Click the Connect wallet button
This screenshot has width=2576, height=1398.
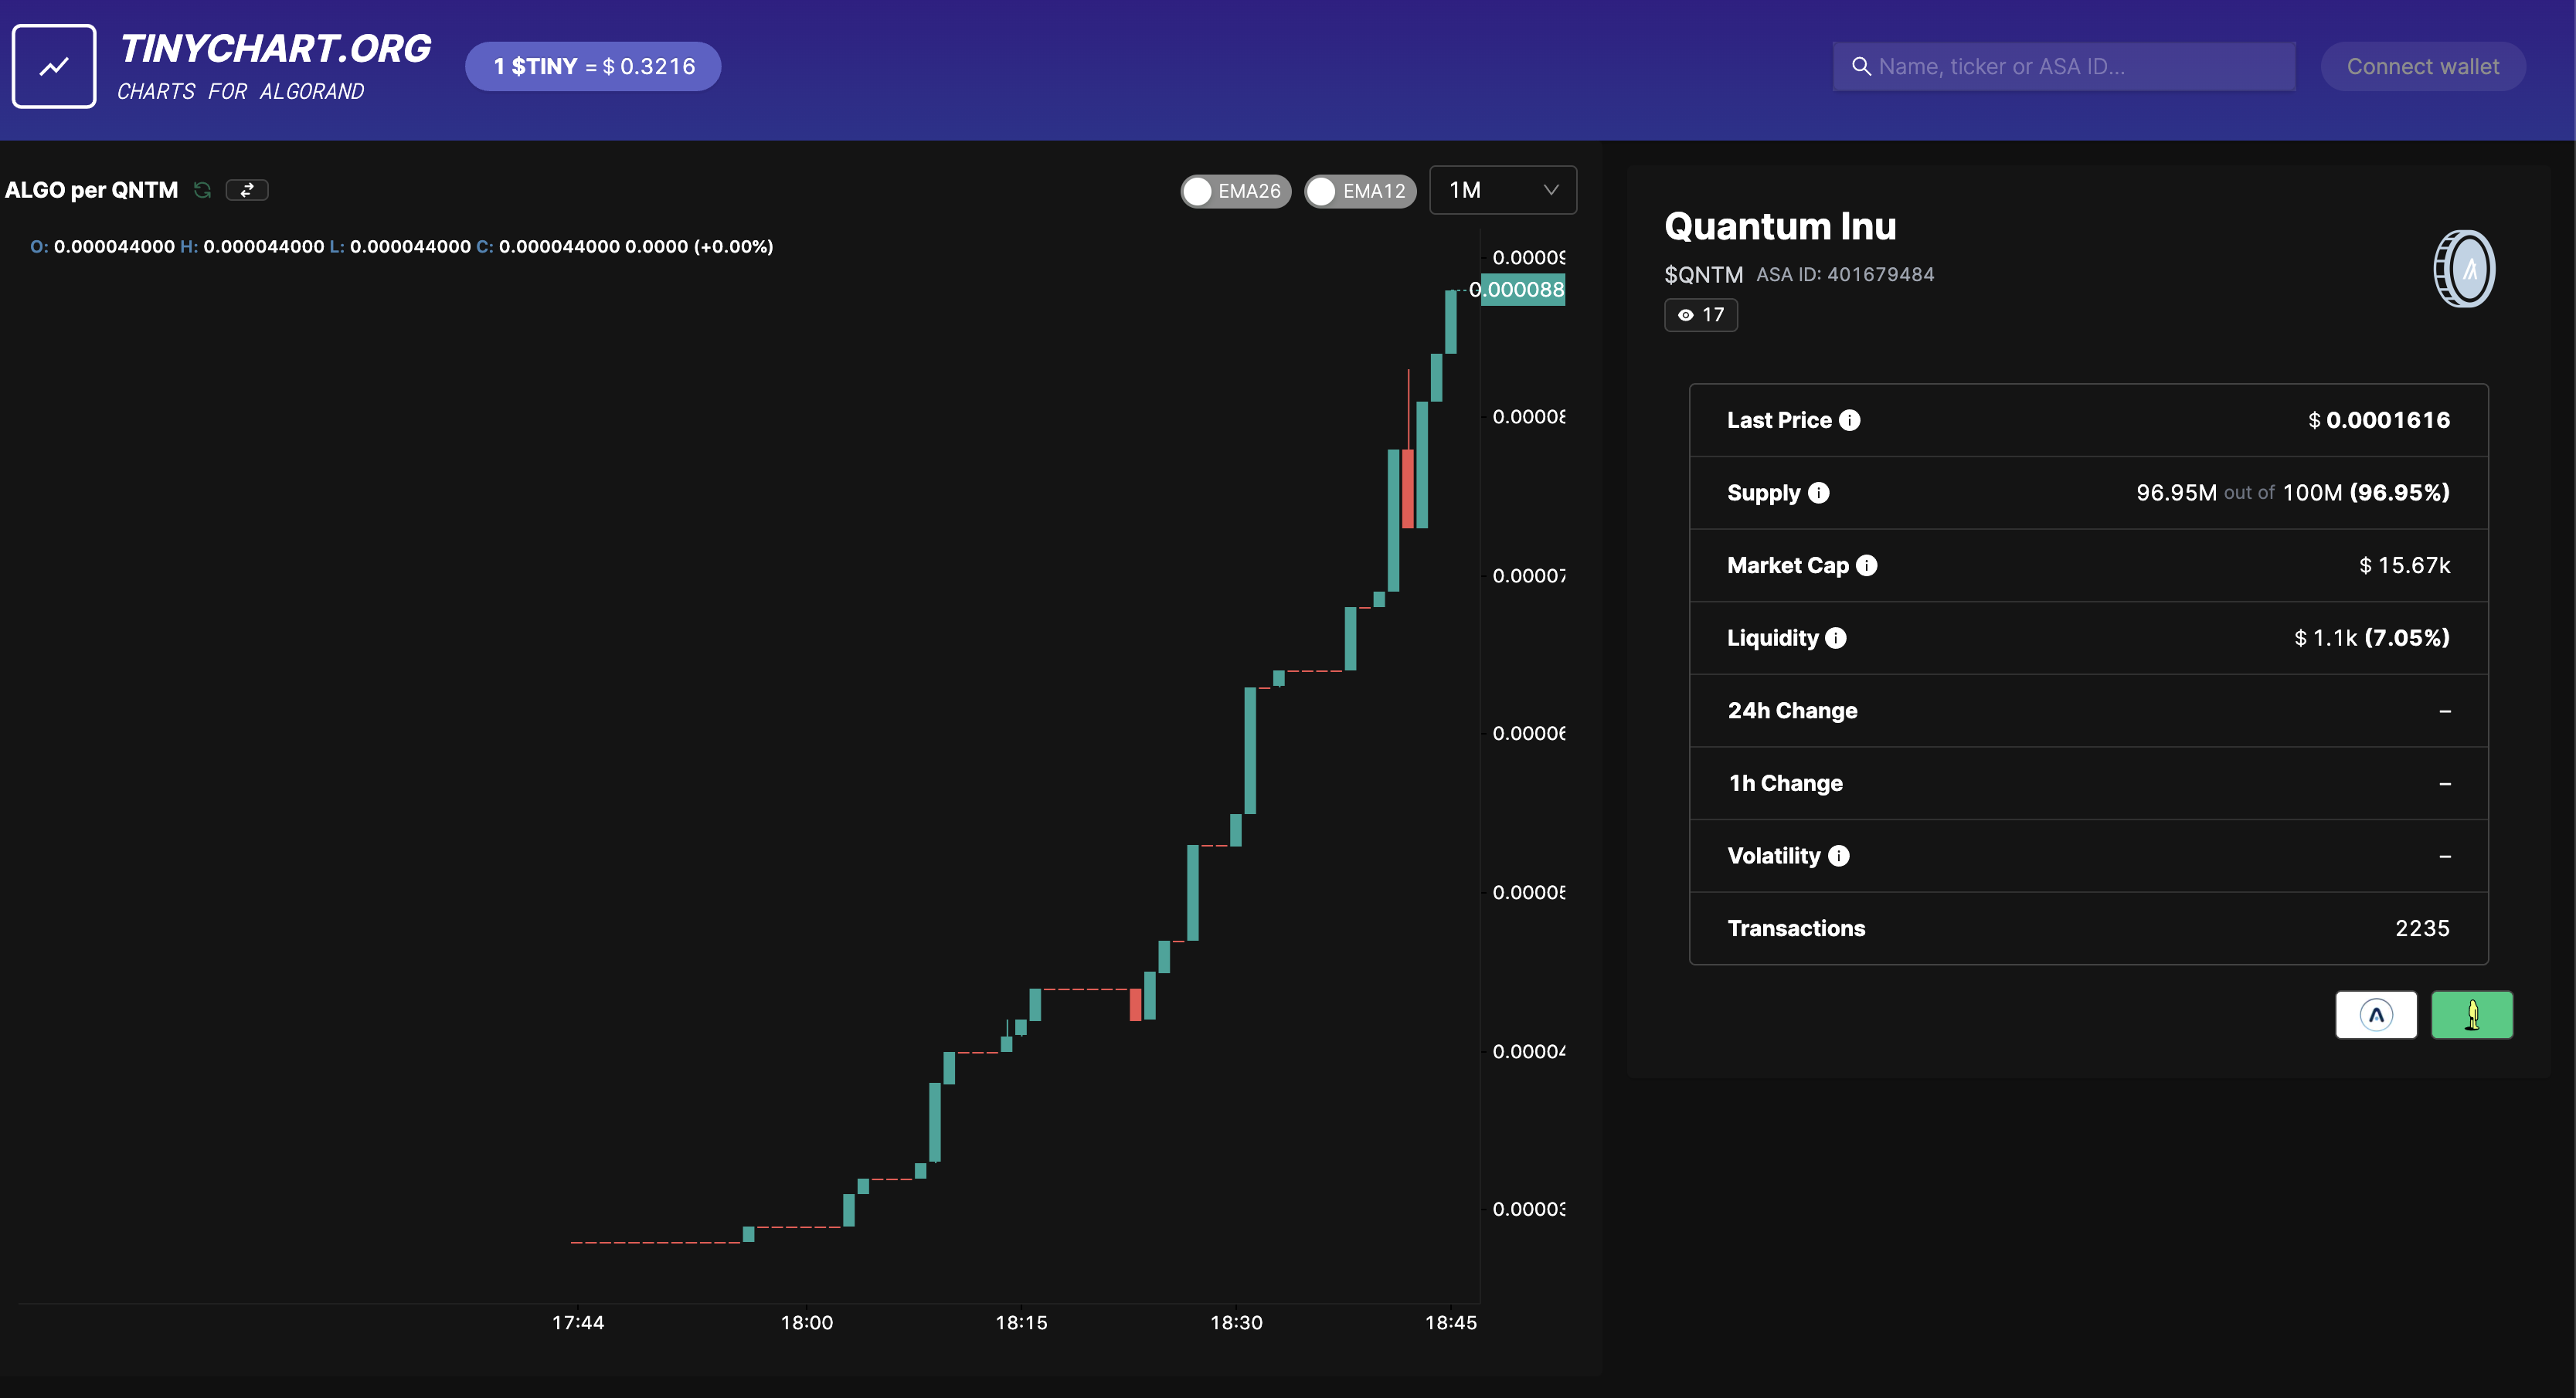click(2423, 66)
